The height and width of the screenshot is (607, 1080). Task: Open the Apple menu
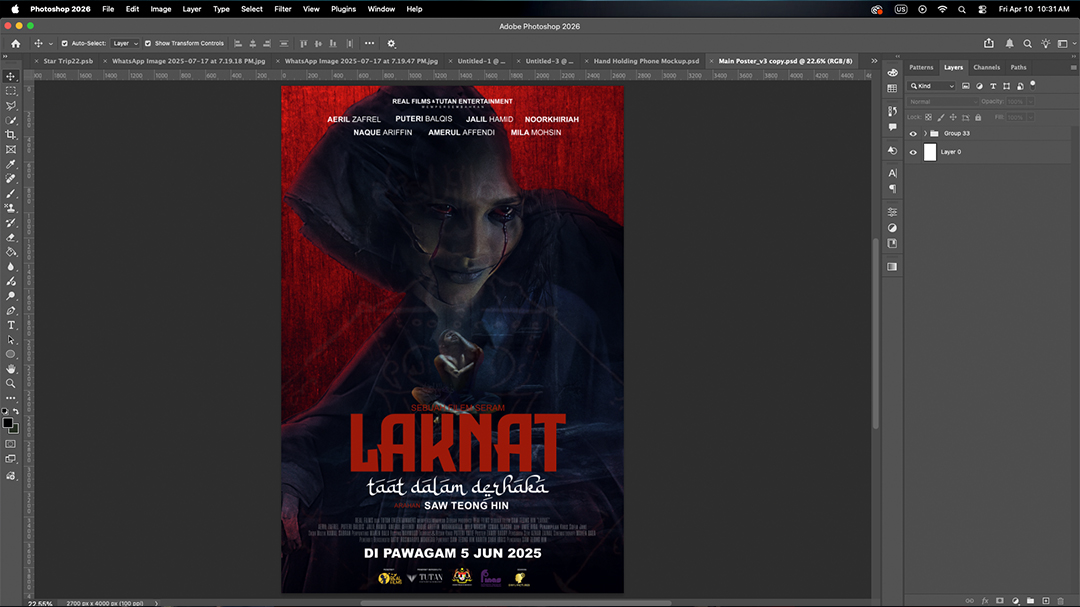pyautogui.click(x=15, y=9)
